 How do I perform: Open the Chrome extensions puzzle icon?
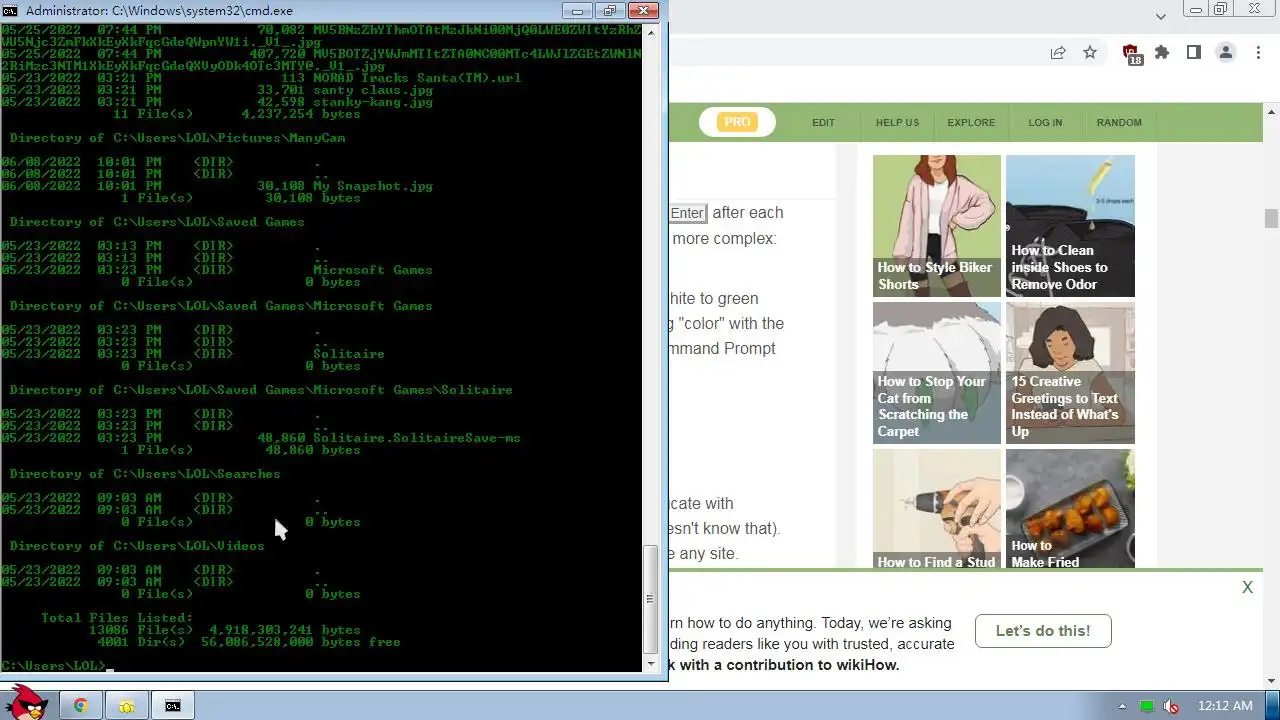click(1162, 53)
